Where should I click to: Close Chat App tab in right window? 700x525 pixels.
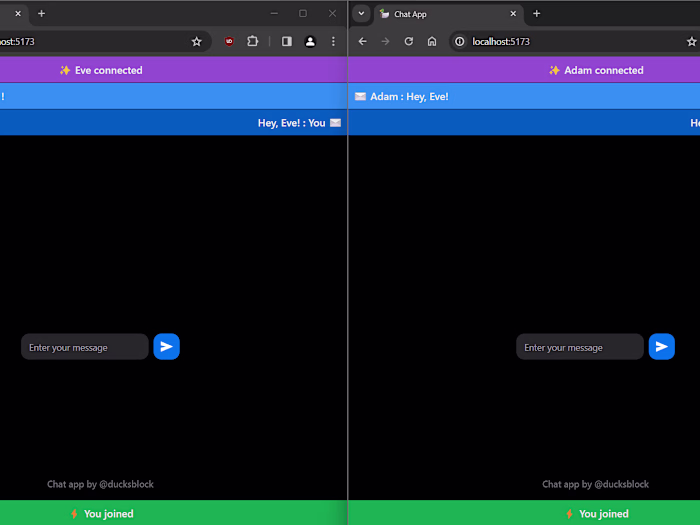(x=513, y=14)
